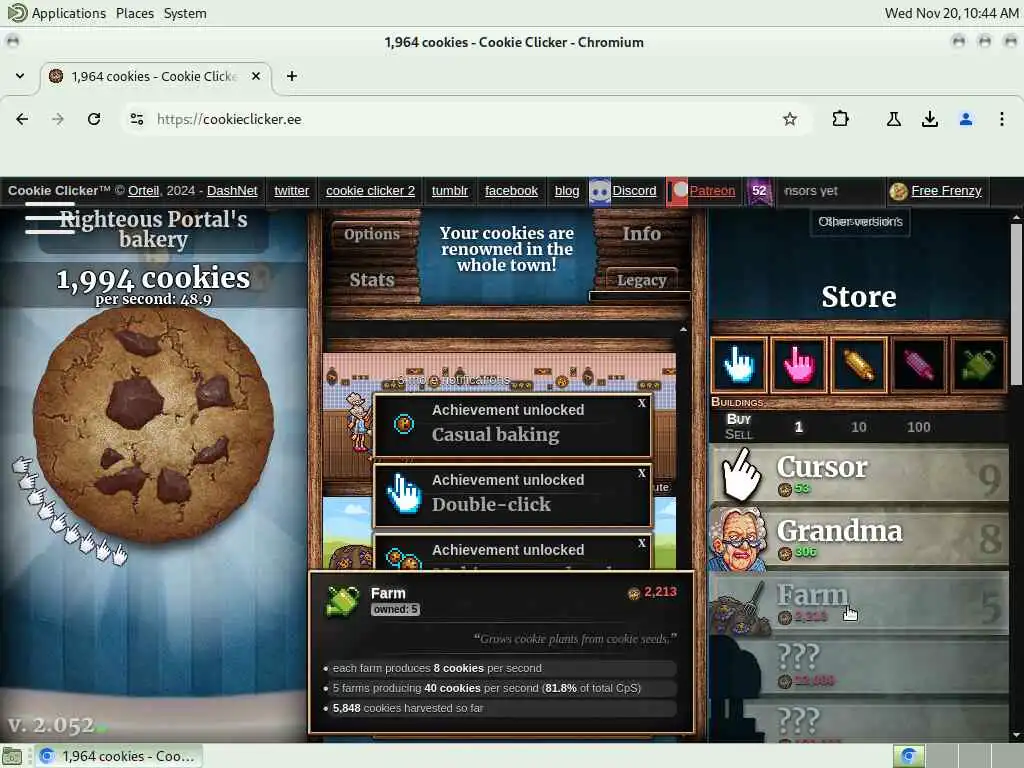The image size is (1024, 768).
Task: Open the Discord link
Action: coord(633,191)
